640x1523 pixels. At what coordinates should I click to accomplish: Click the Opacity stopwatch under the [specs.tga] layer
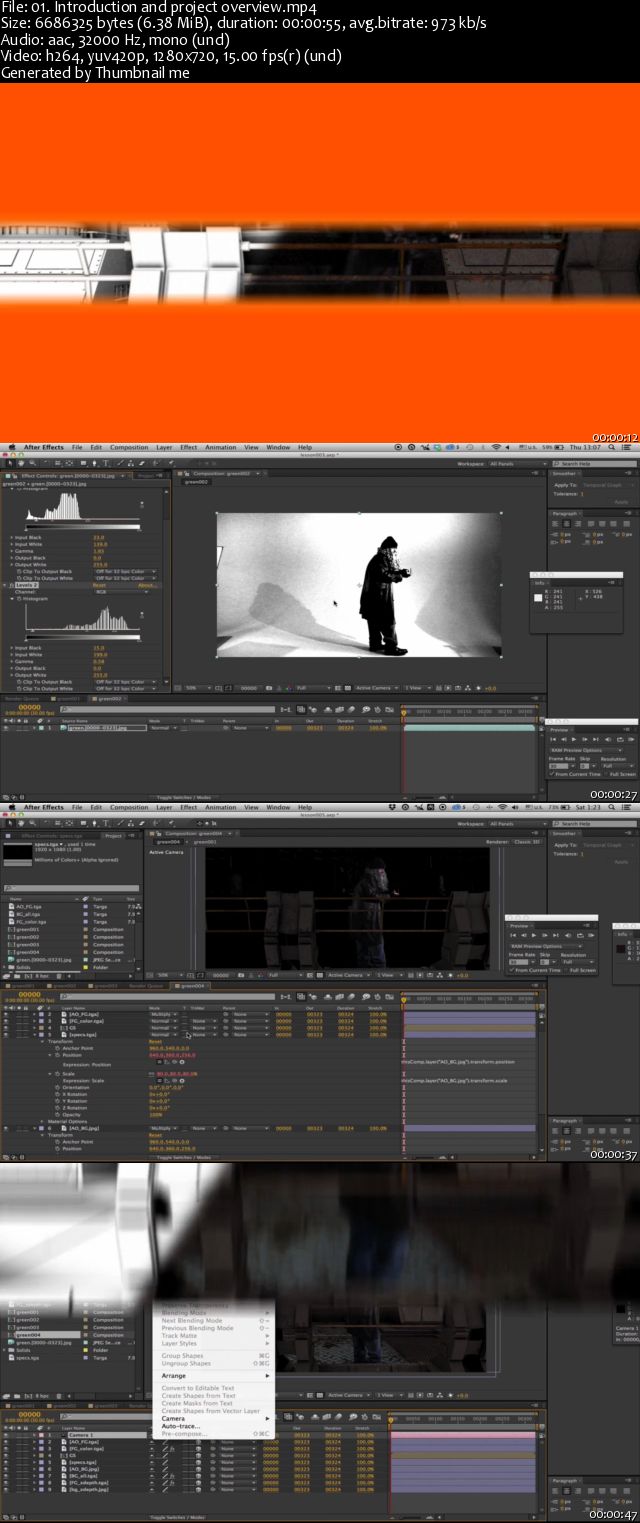pos(55,1114)
